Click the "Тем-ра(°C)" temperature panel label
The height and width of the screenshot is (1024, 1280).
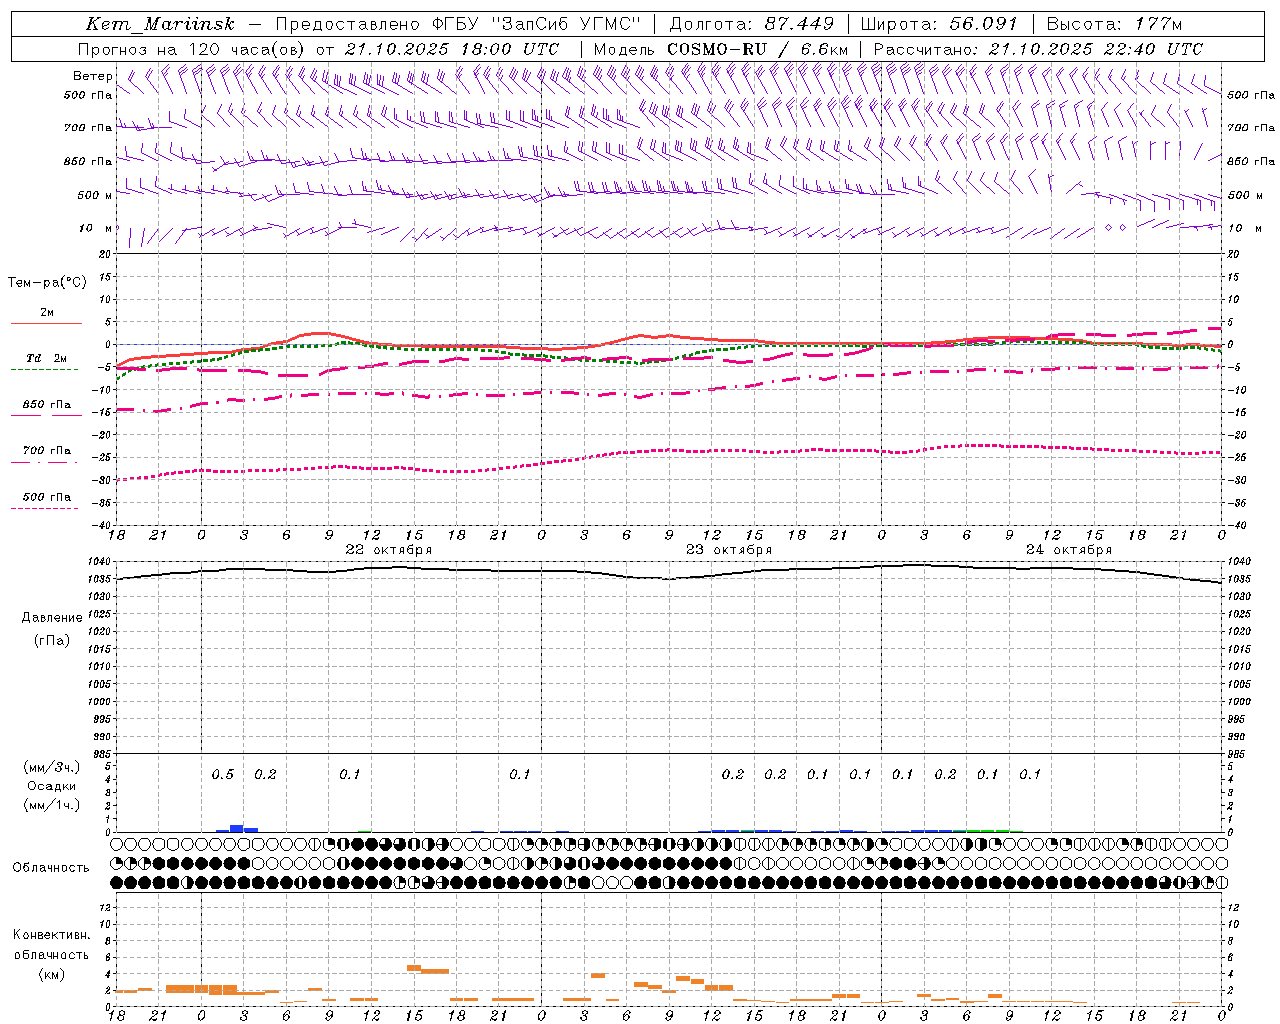tap(47, 283)
